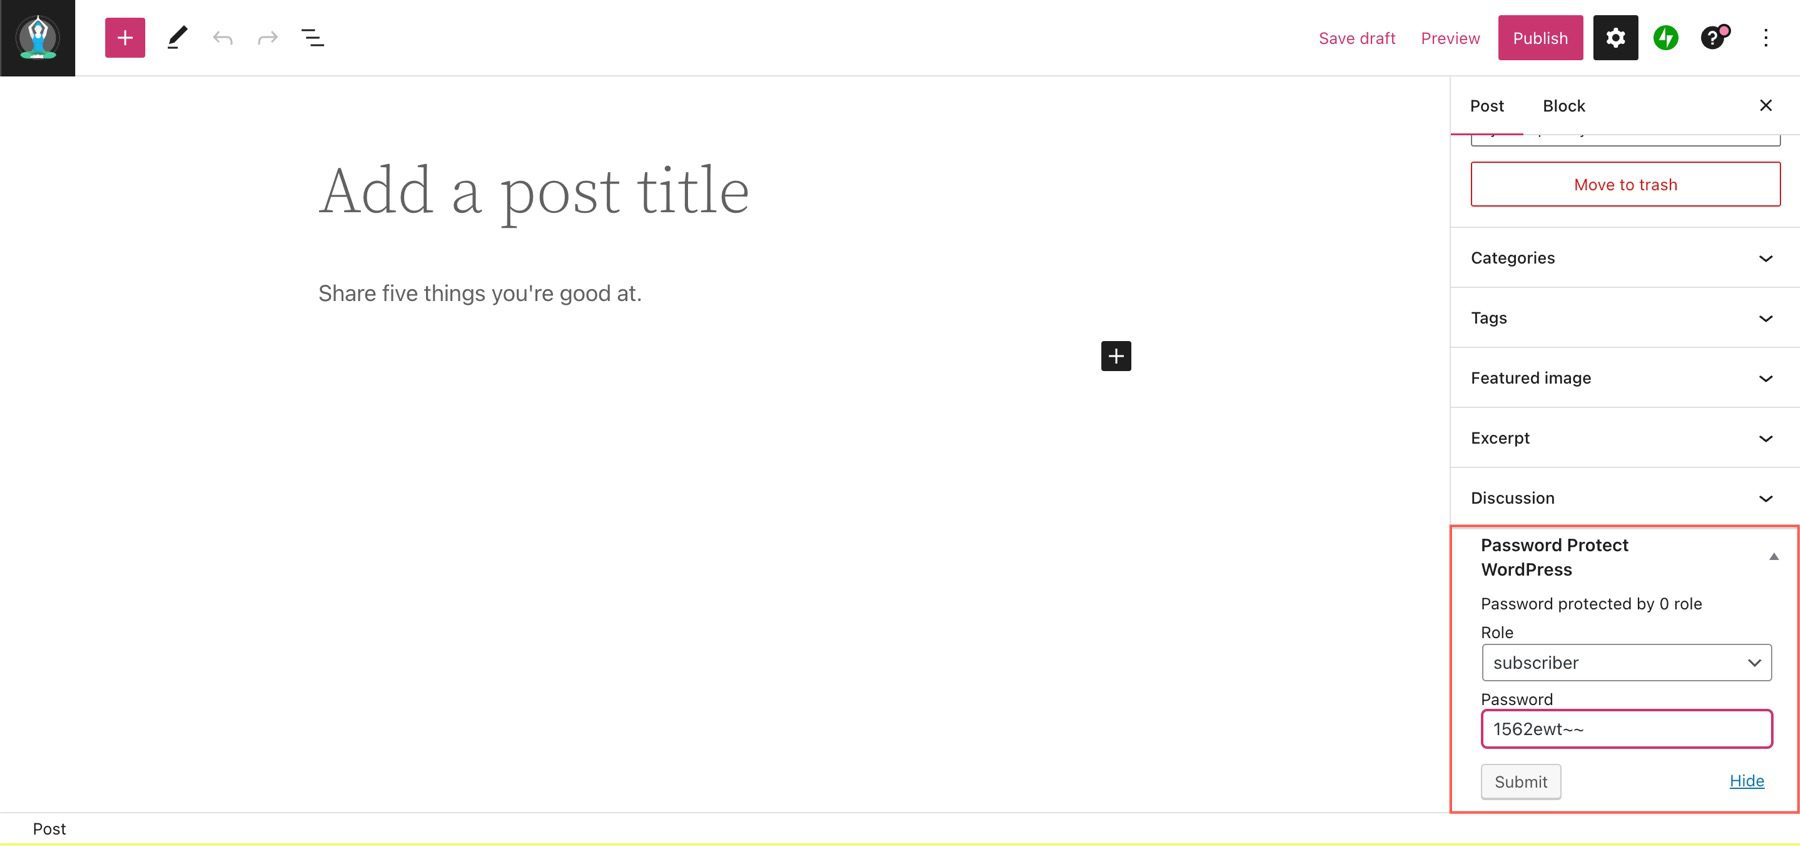Collapse the Password Protect WordPress panel
Viewport: 1800px width, 846px height.
click(x=1774, y=556)
